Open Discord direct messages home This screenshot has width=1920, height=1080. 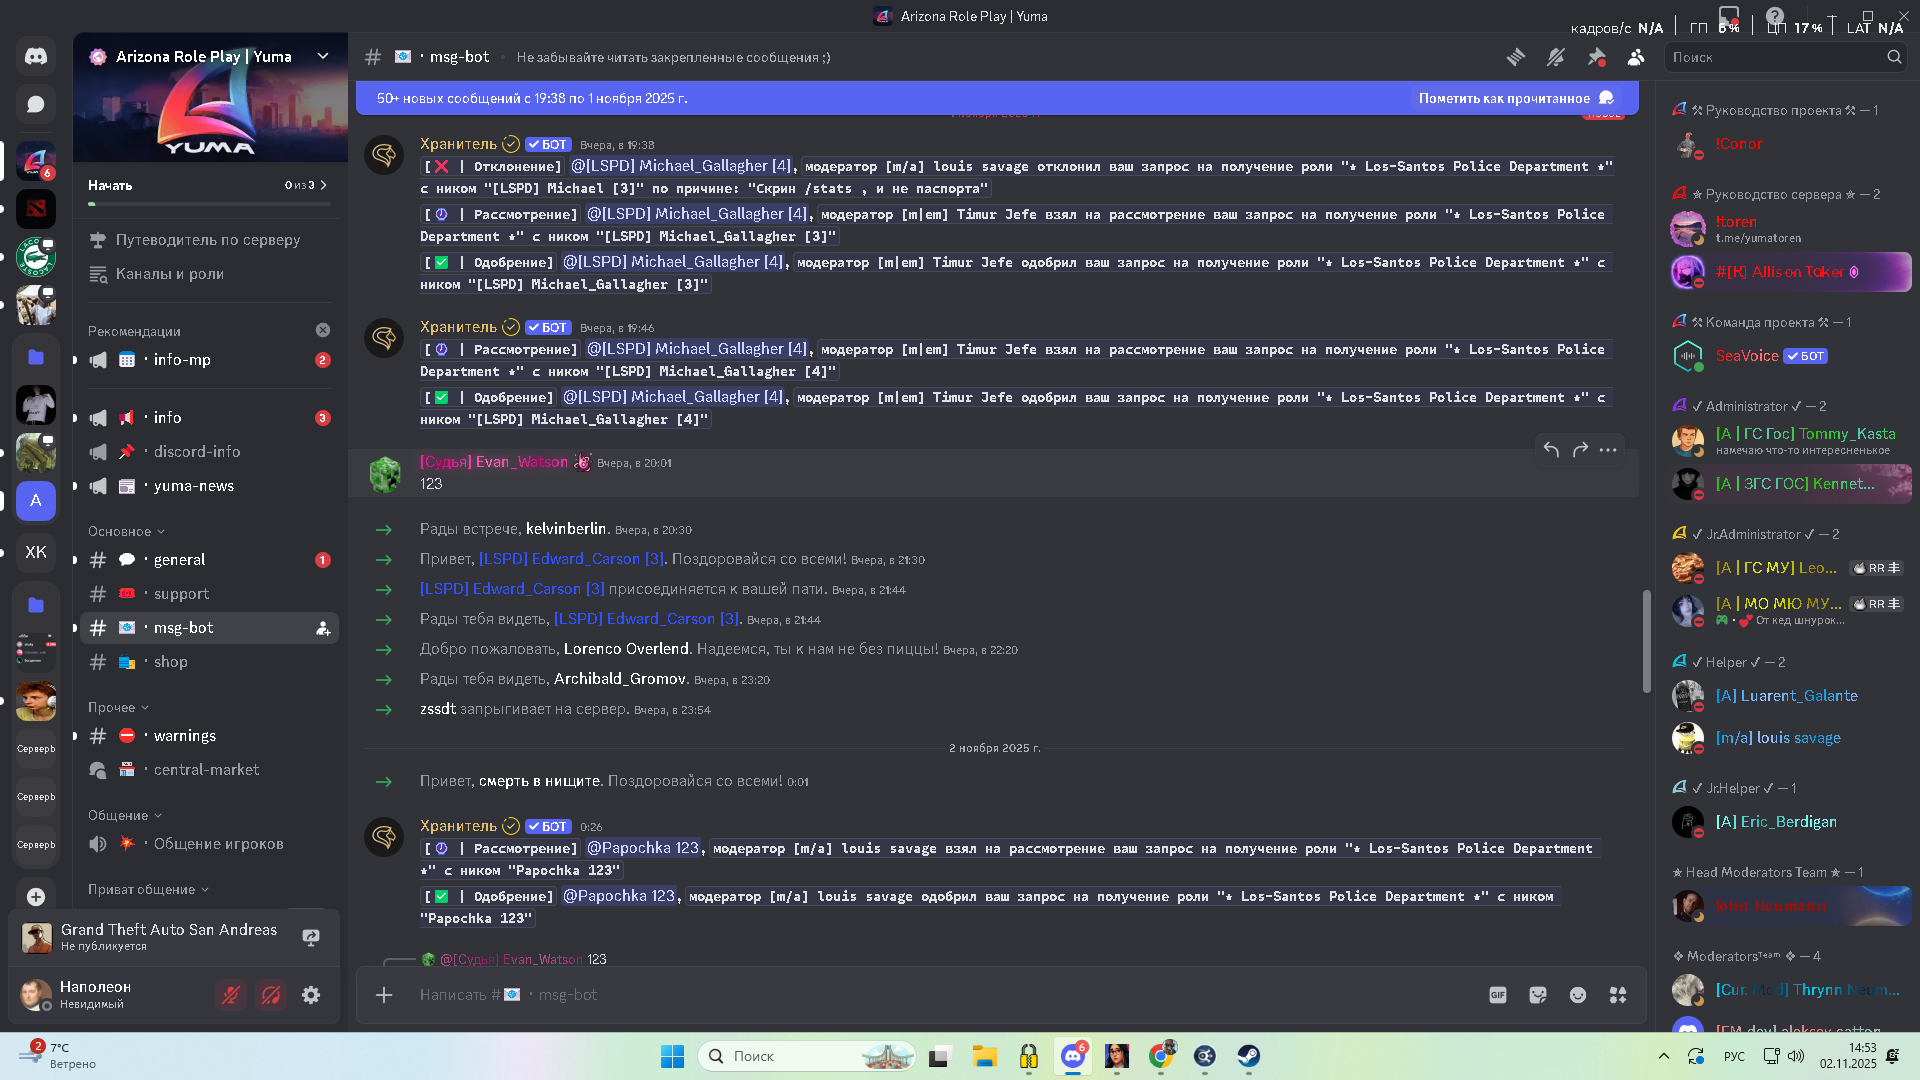[x=36, y=56]
